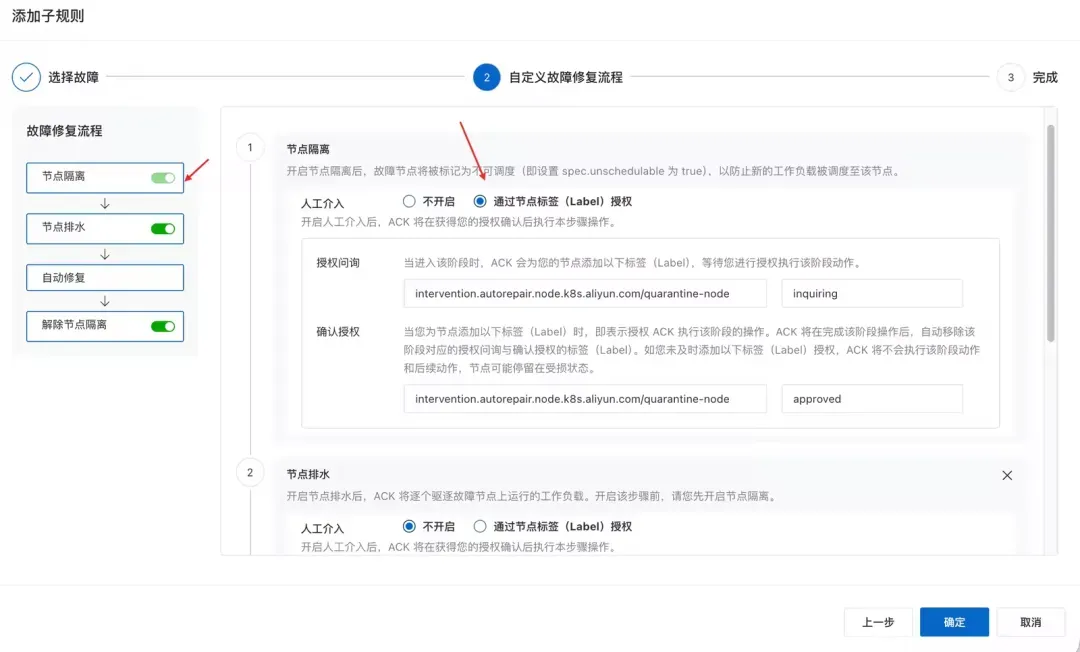Click the number 2 circle beside 节点排水
Viewport: 1080px width, 652px height.
(250, 472)
